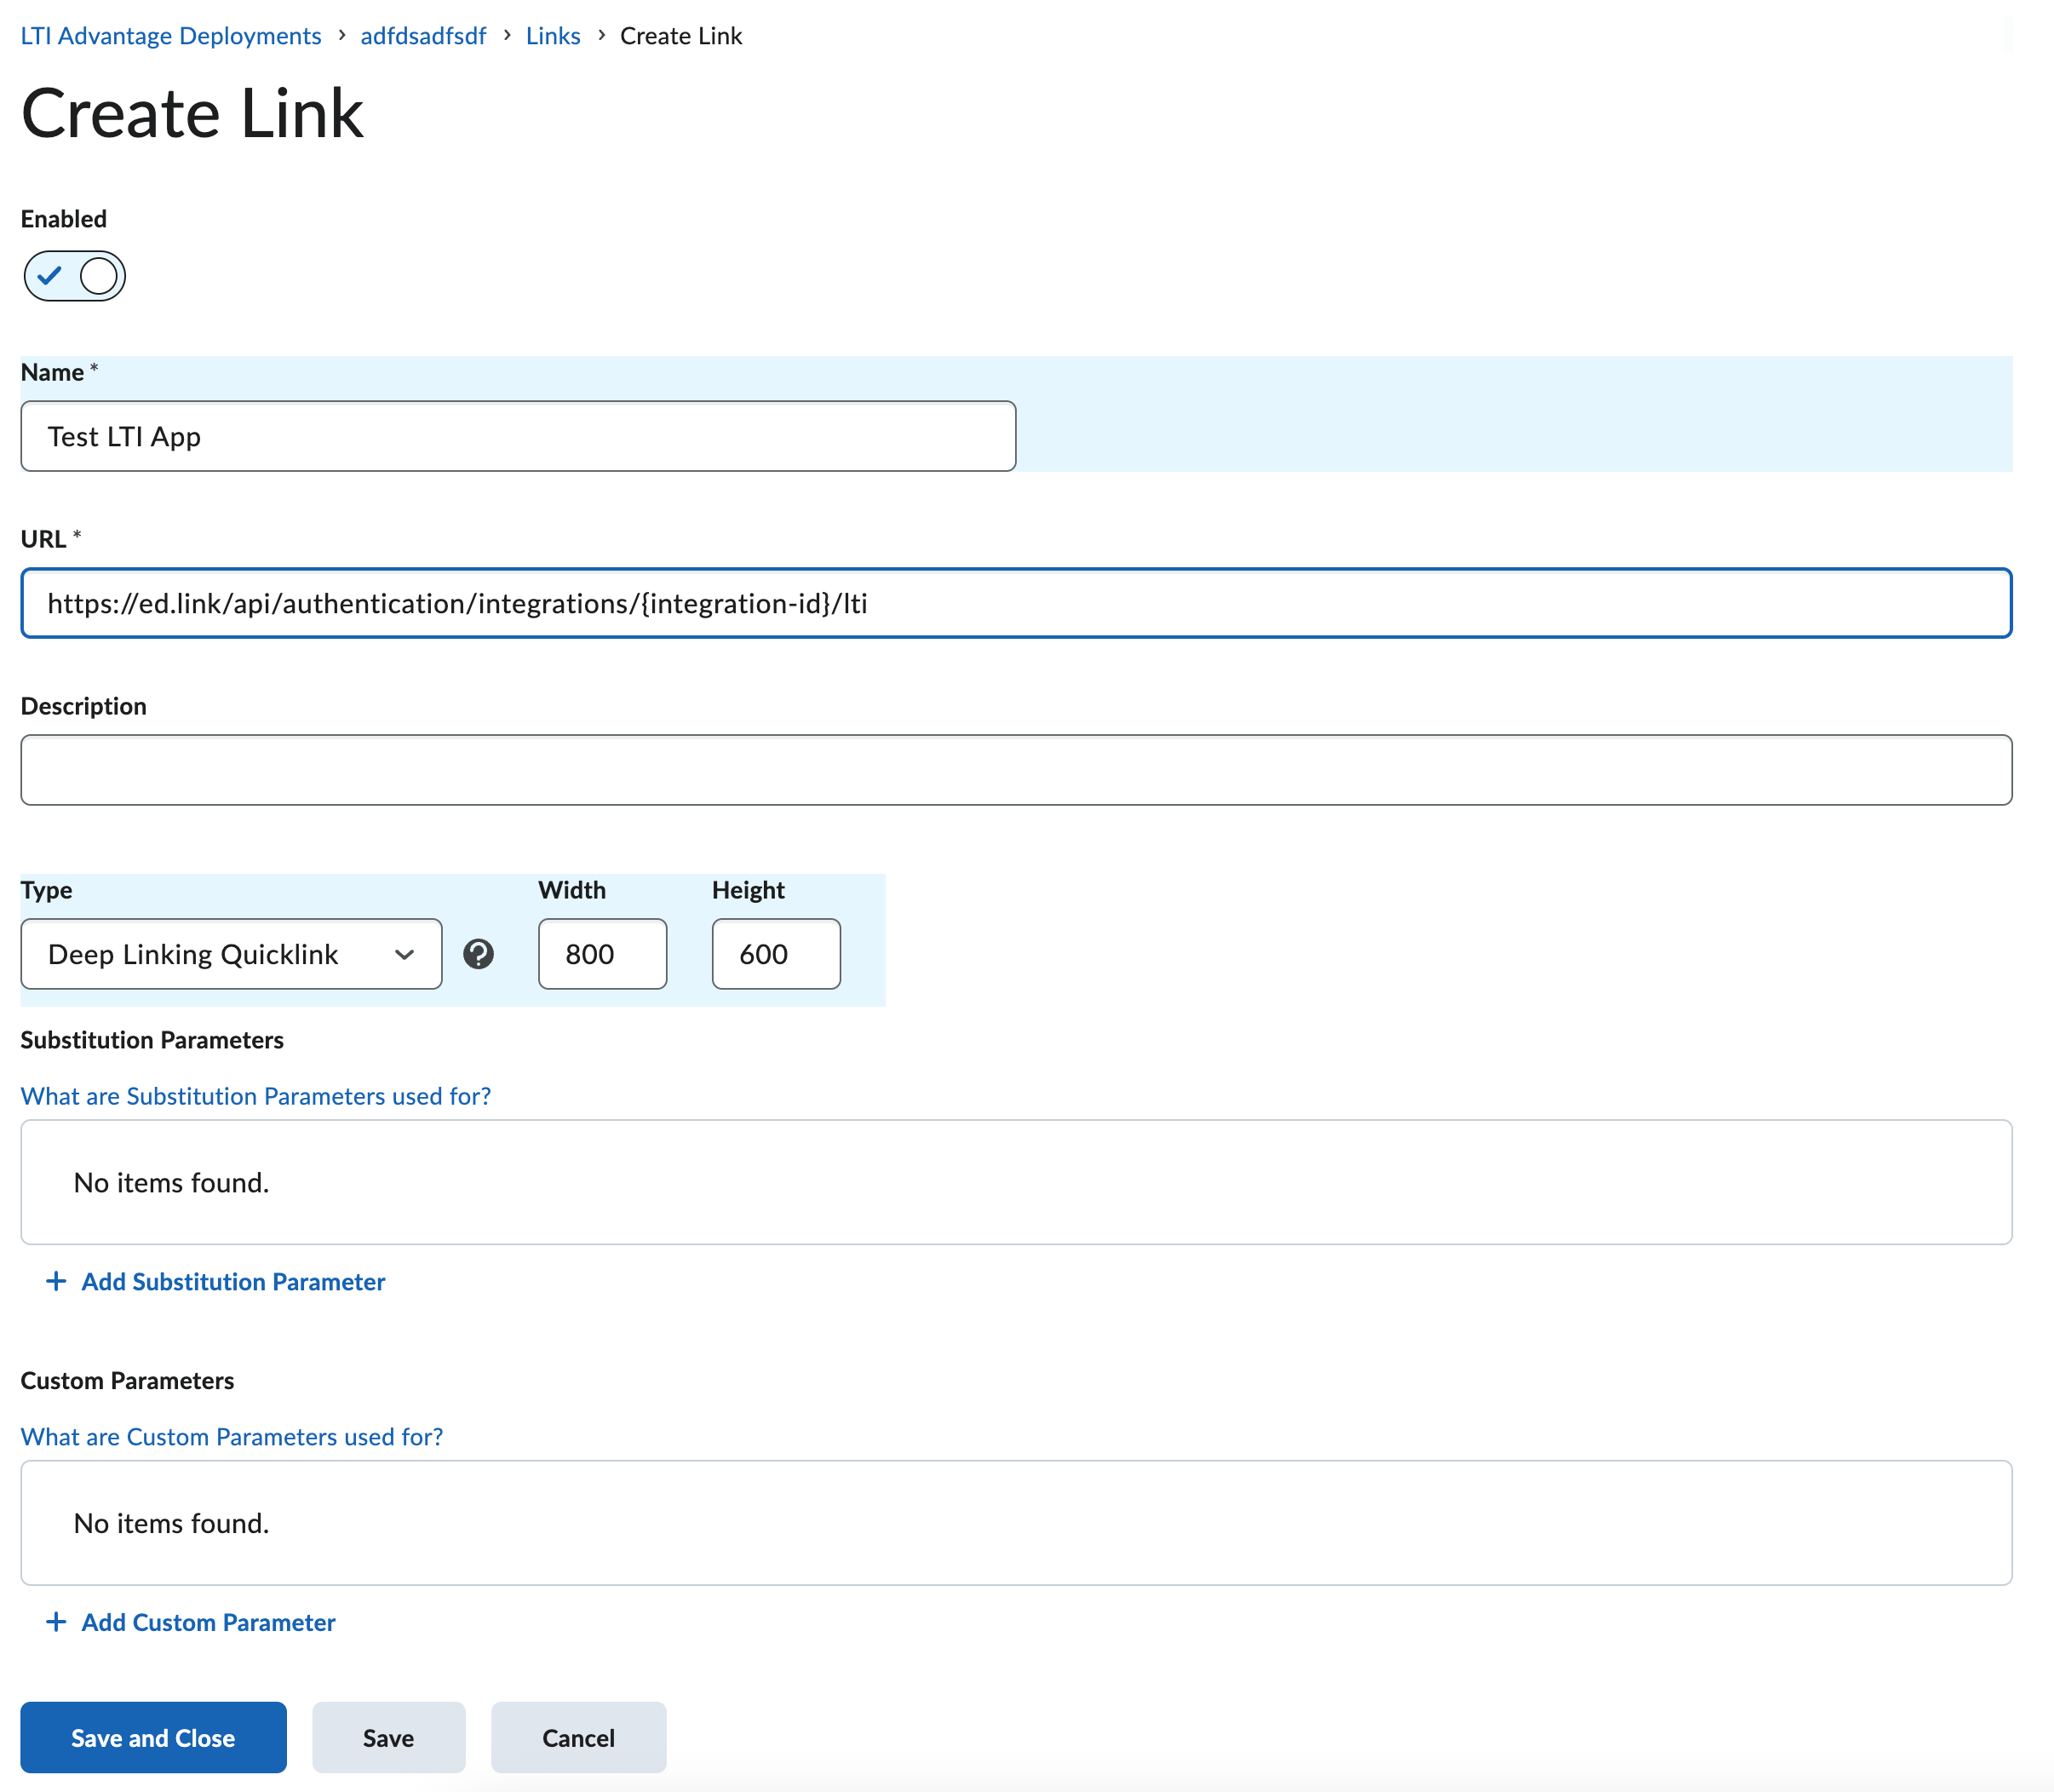Navigate to Links breadcrumb
The image size is (2054, 1792).
(x=553, y=36)
